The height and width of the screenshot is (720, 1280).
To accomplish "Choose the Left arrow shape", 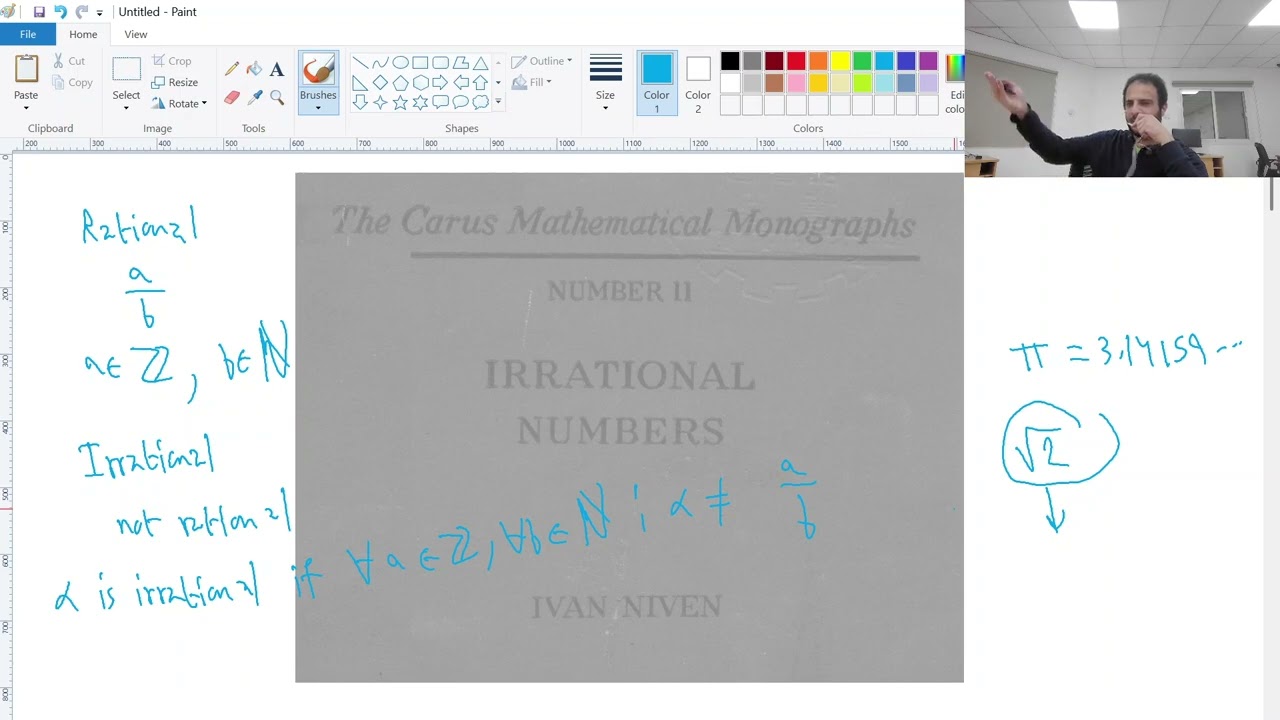I will point(460,82).
